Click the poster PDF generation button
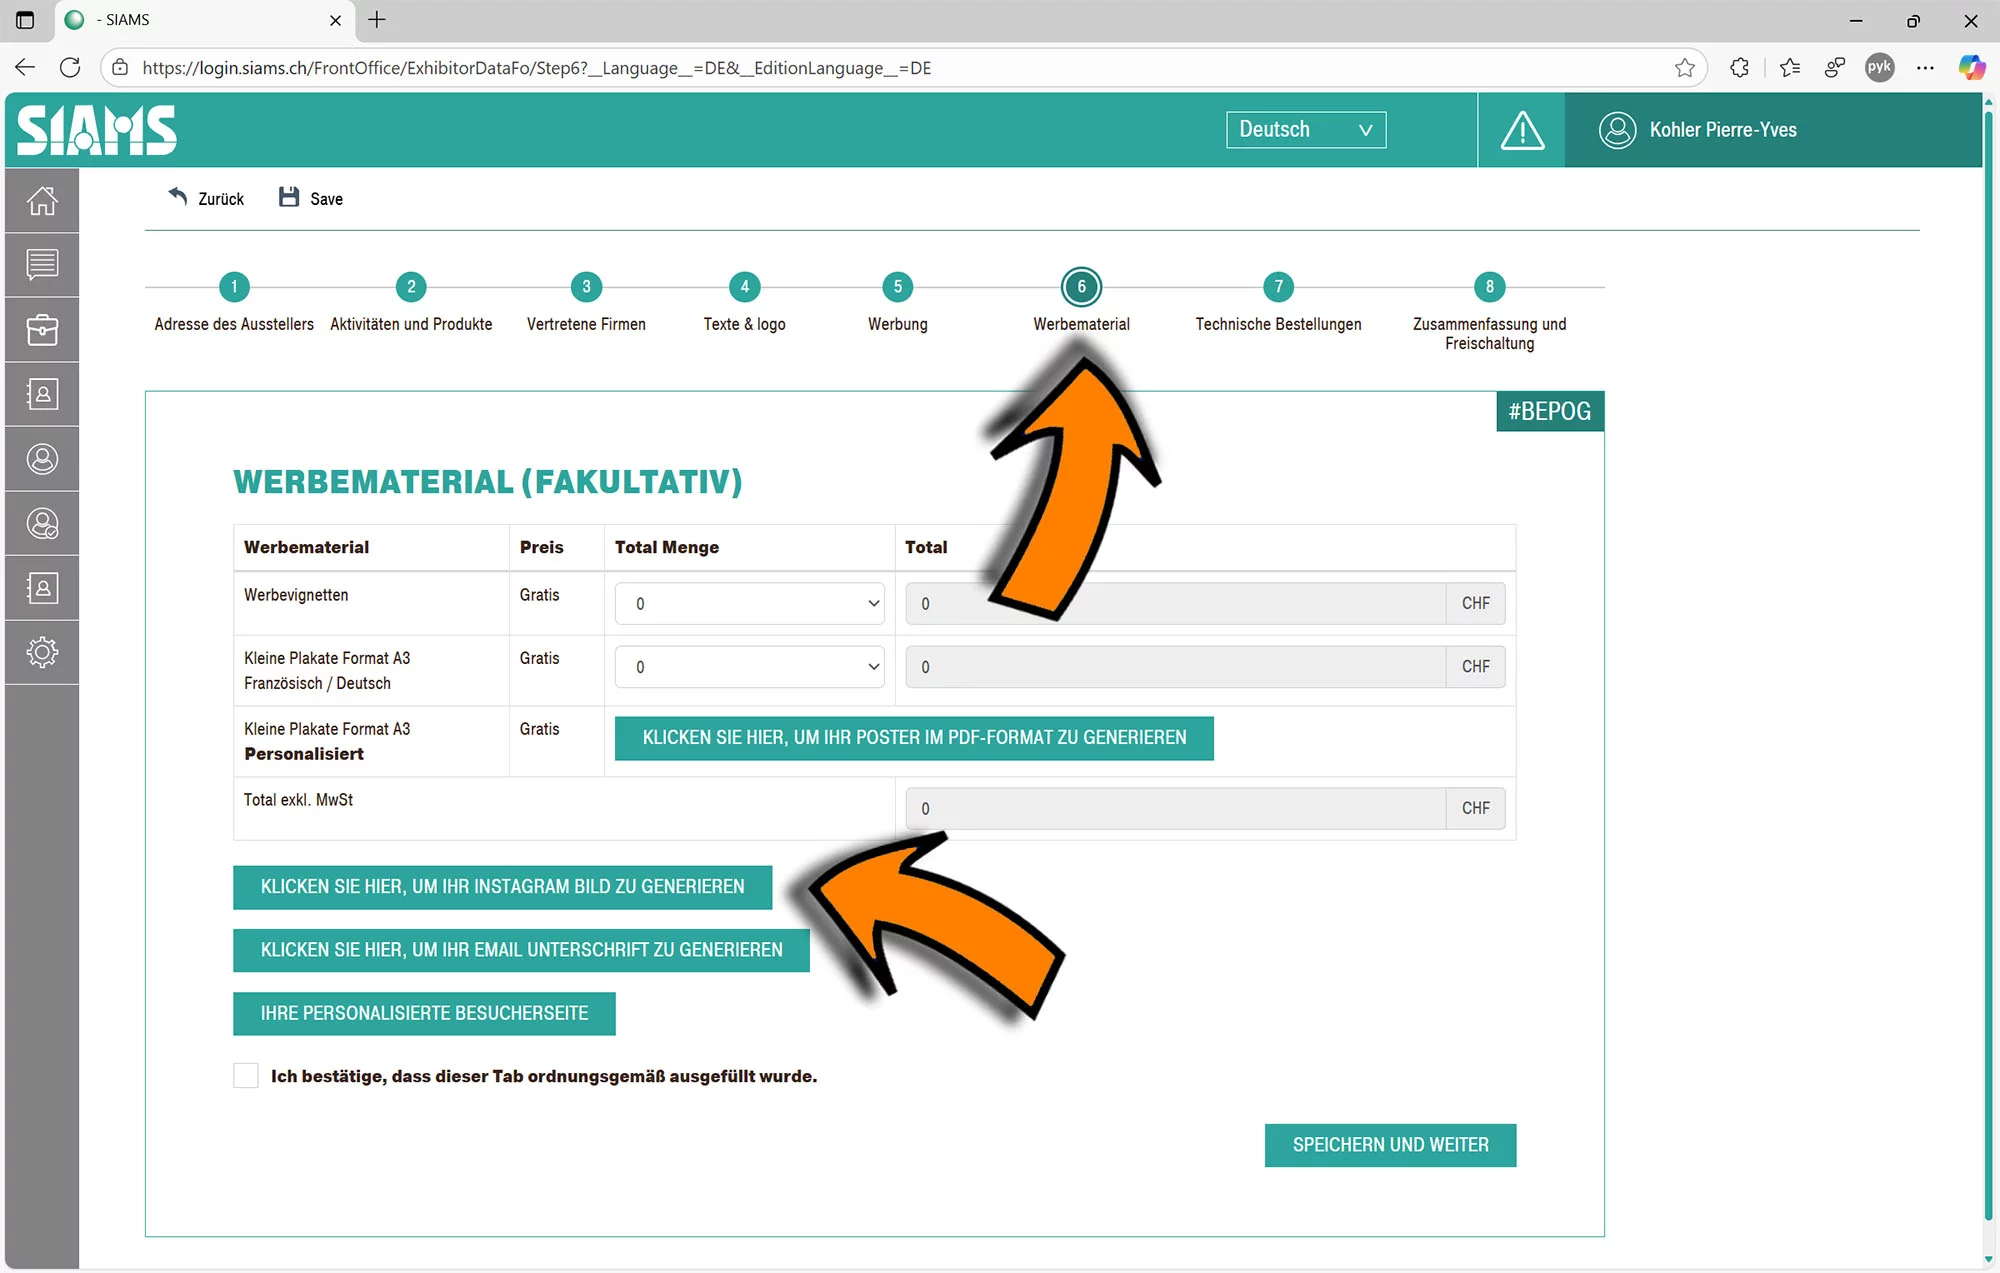 pyautogui.click(x=914, y=738)
